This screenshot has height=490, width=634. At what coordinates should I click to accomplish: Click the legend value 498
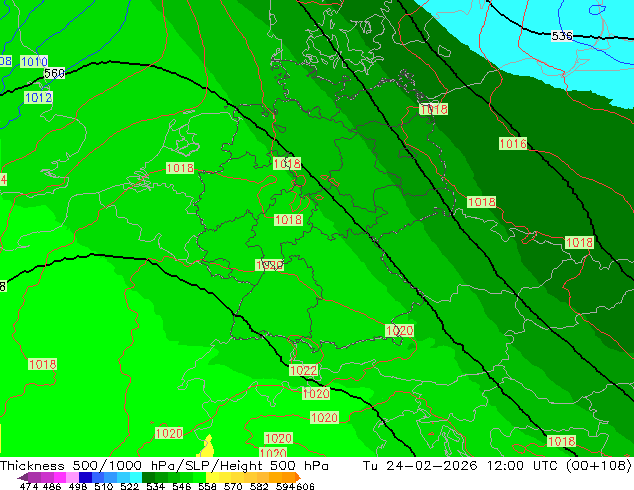click(x=78, y=486)
